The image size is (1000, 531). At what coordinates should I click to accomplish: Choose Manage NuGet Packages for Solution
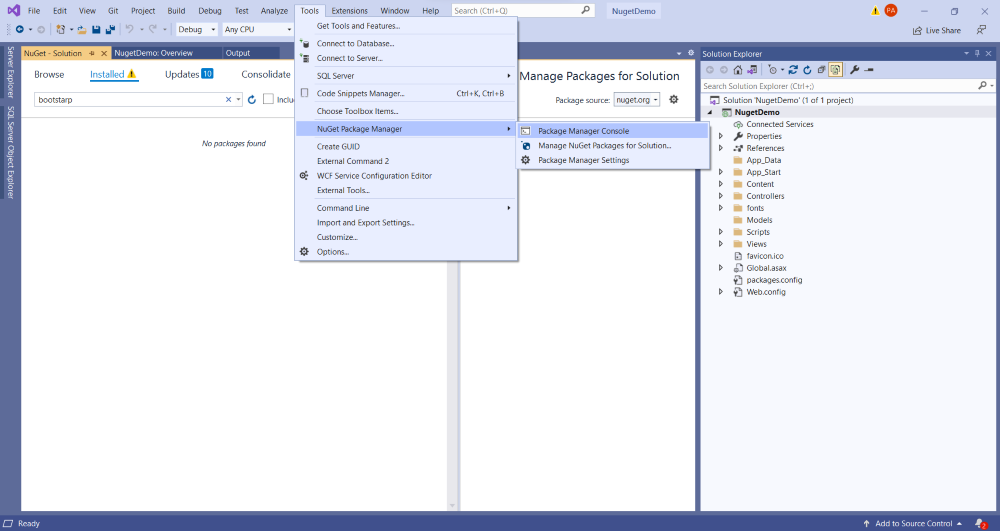(x=613, y=145)
